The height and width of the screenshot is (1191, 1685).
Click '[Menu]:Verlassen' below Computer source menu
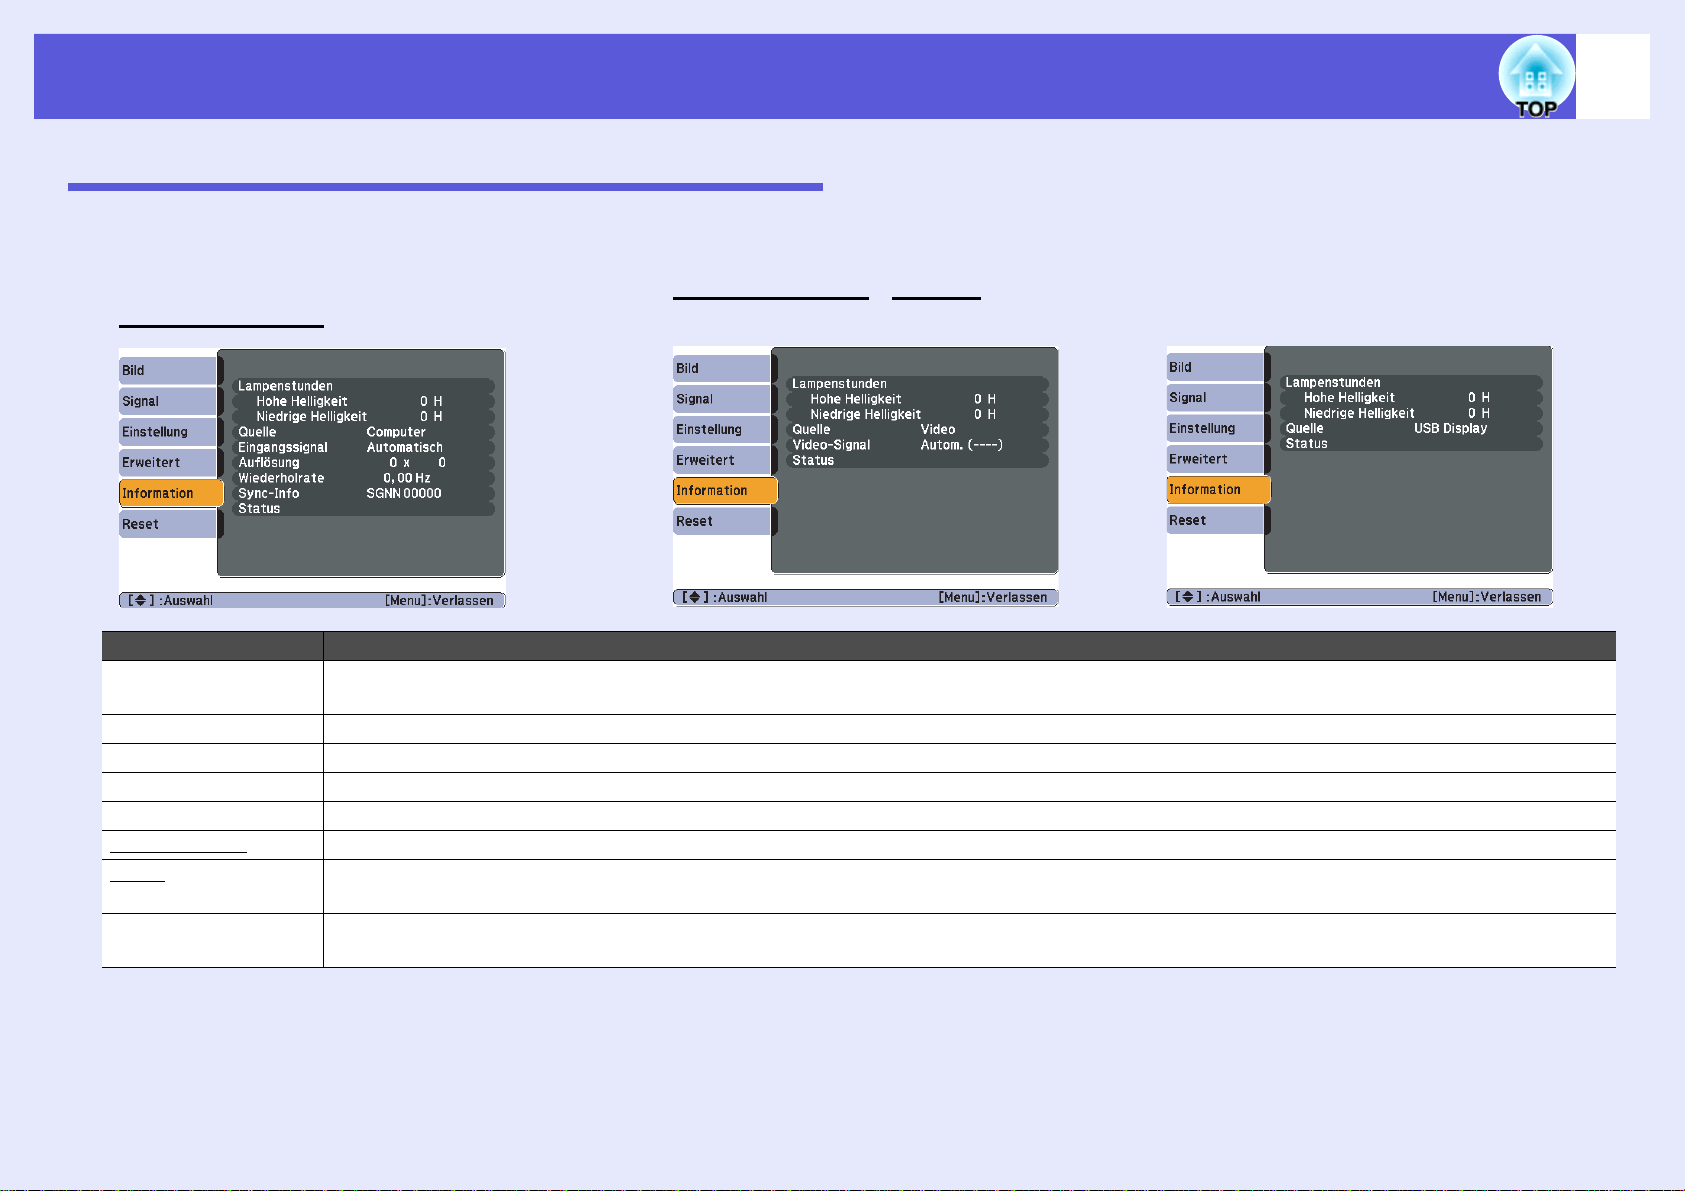(439, 600)
